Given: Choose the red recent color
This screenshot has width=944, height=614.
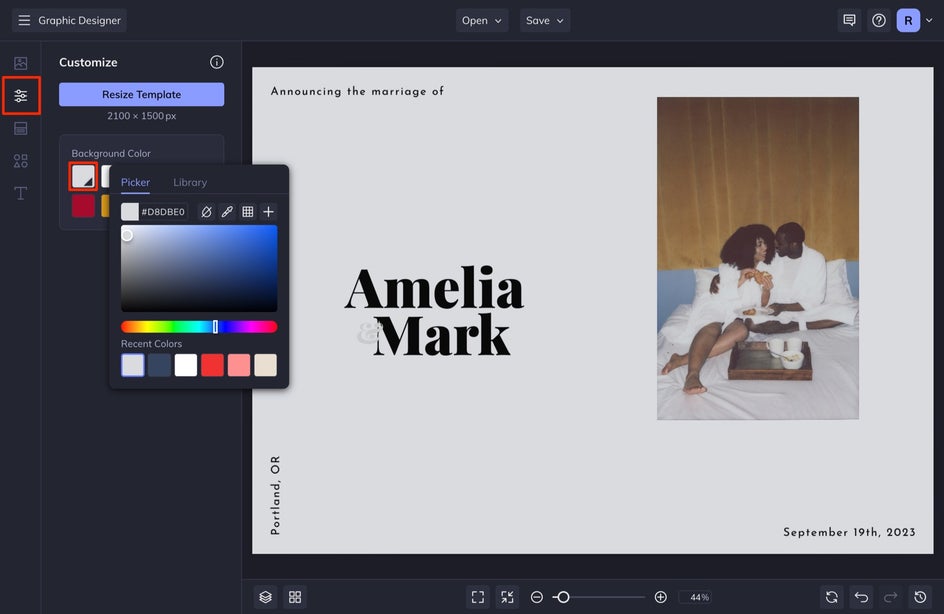Looking at the screenshot, I should click(213, 365).
